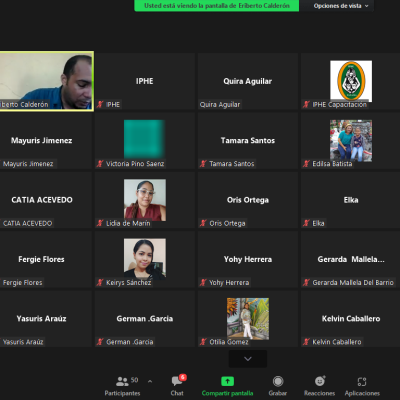Click the Quira Aguilar name label tag
The image size is (400, 400).
pyautogui.click(x=220, y=104)
